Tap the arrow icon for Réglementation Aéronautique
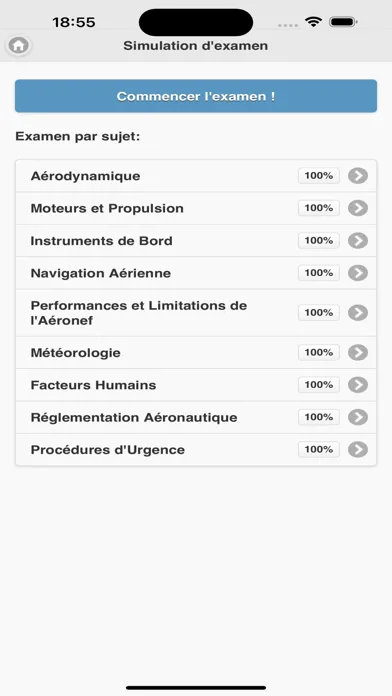The image size is (392, 696). pyautogui.click(x=358, y=417)
